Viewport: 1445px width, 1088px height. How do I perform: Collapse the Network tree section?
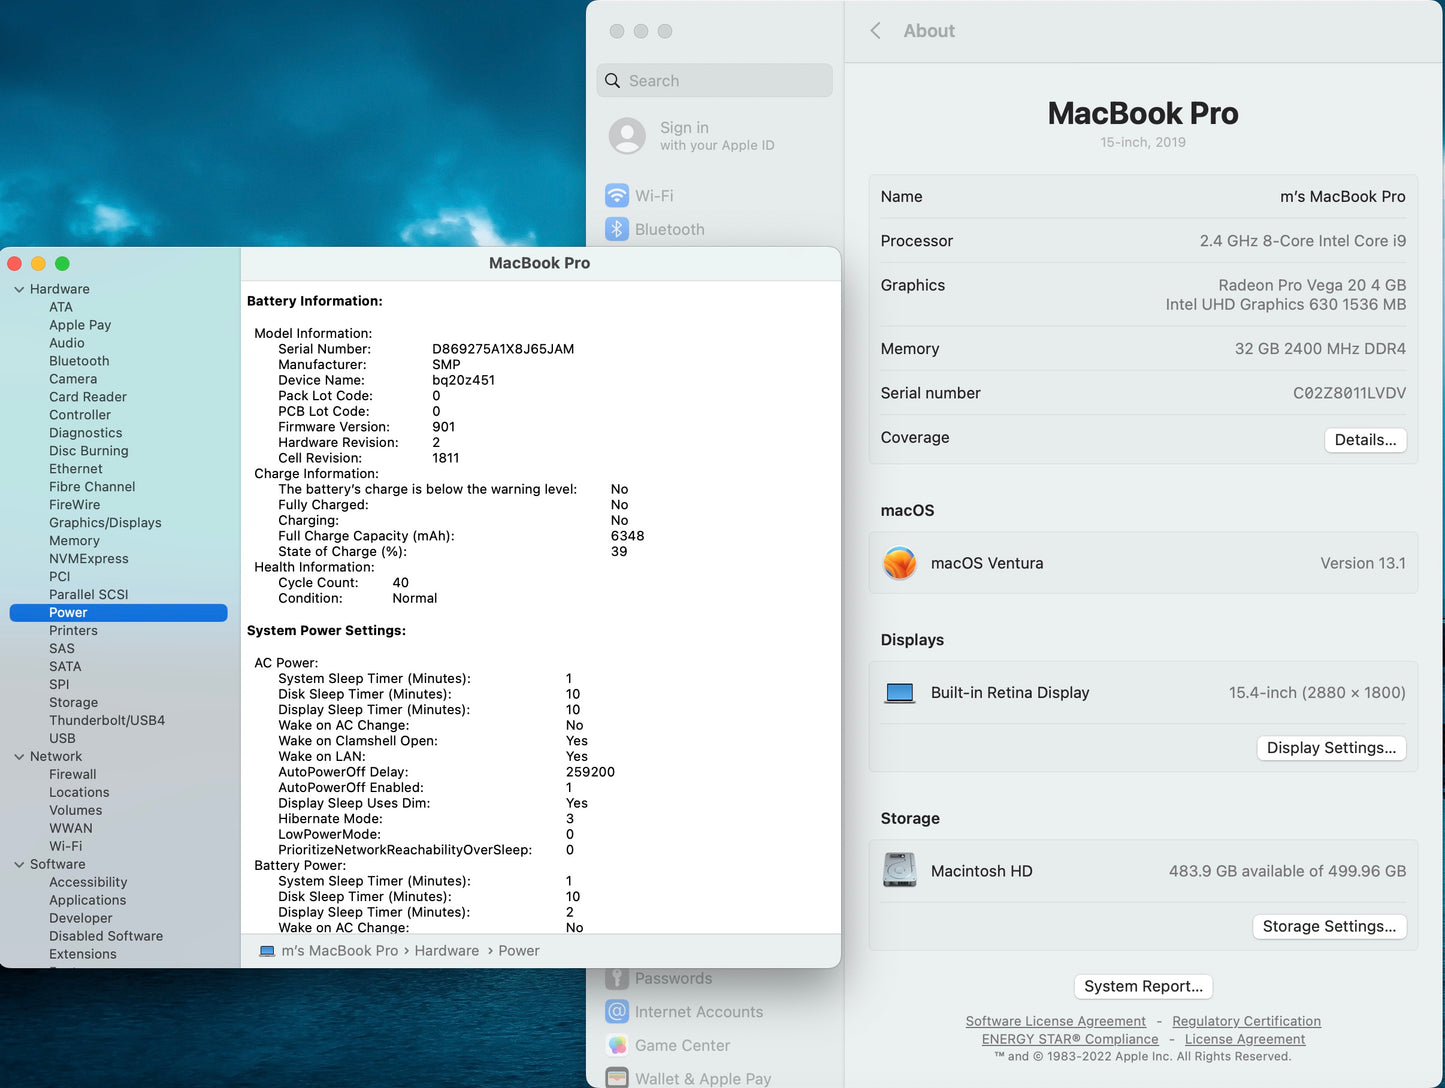tap(19, 757)
